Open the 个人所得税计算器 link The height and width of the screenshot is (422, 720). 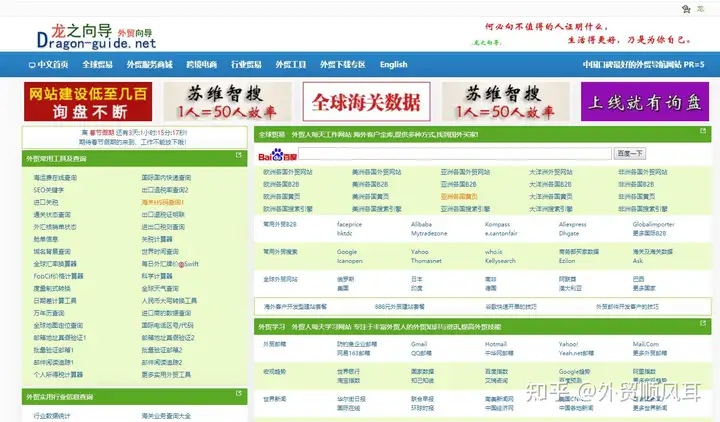pyautogui.click(x=58, y=375)
